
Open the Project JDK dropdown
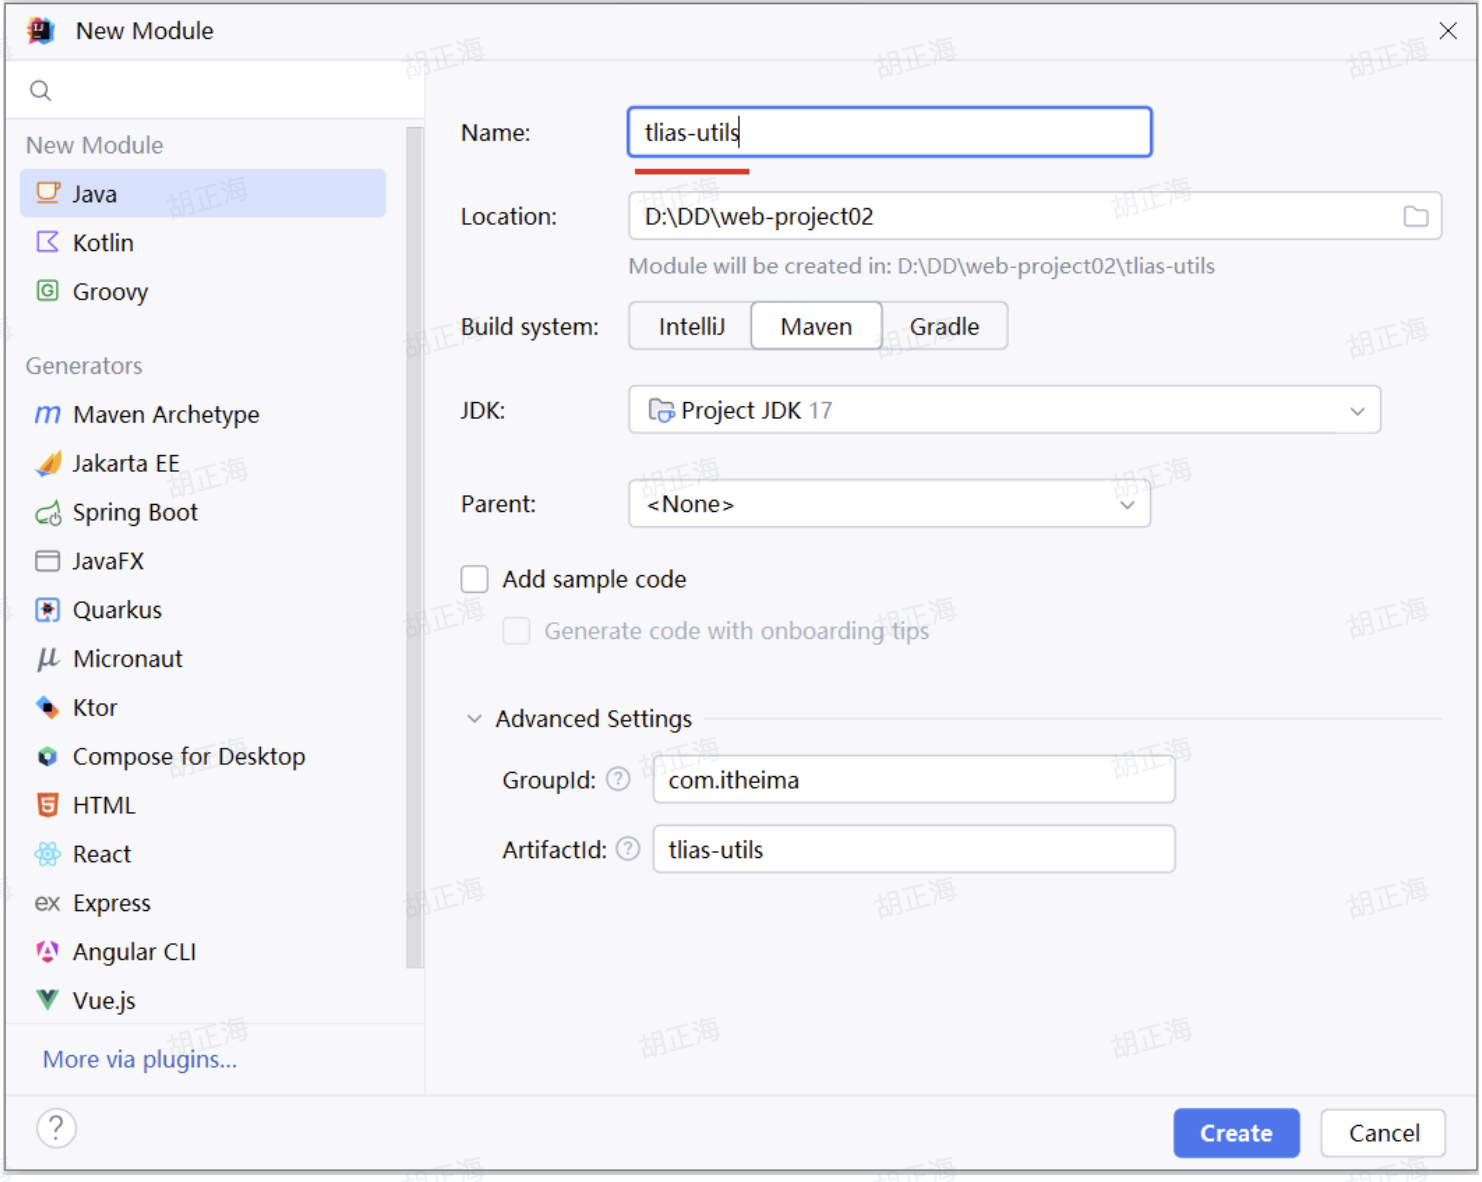pyautogui.click(x=1004, y=410)
